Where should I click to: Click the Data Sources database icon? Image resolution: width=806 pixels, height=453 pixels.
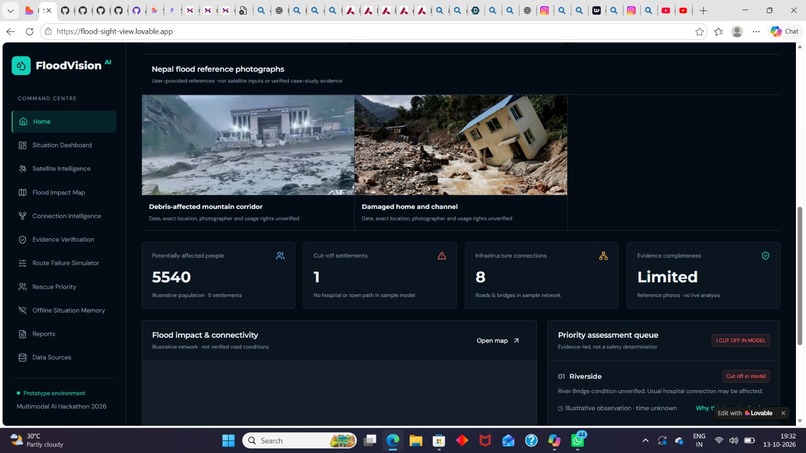click(22, 357)
